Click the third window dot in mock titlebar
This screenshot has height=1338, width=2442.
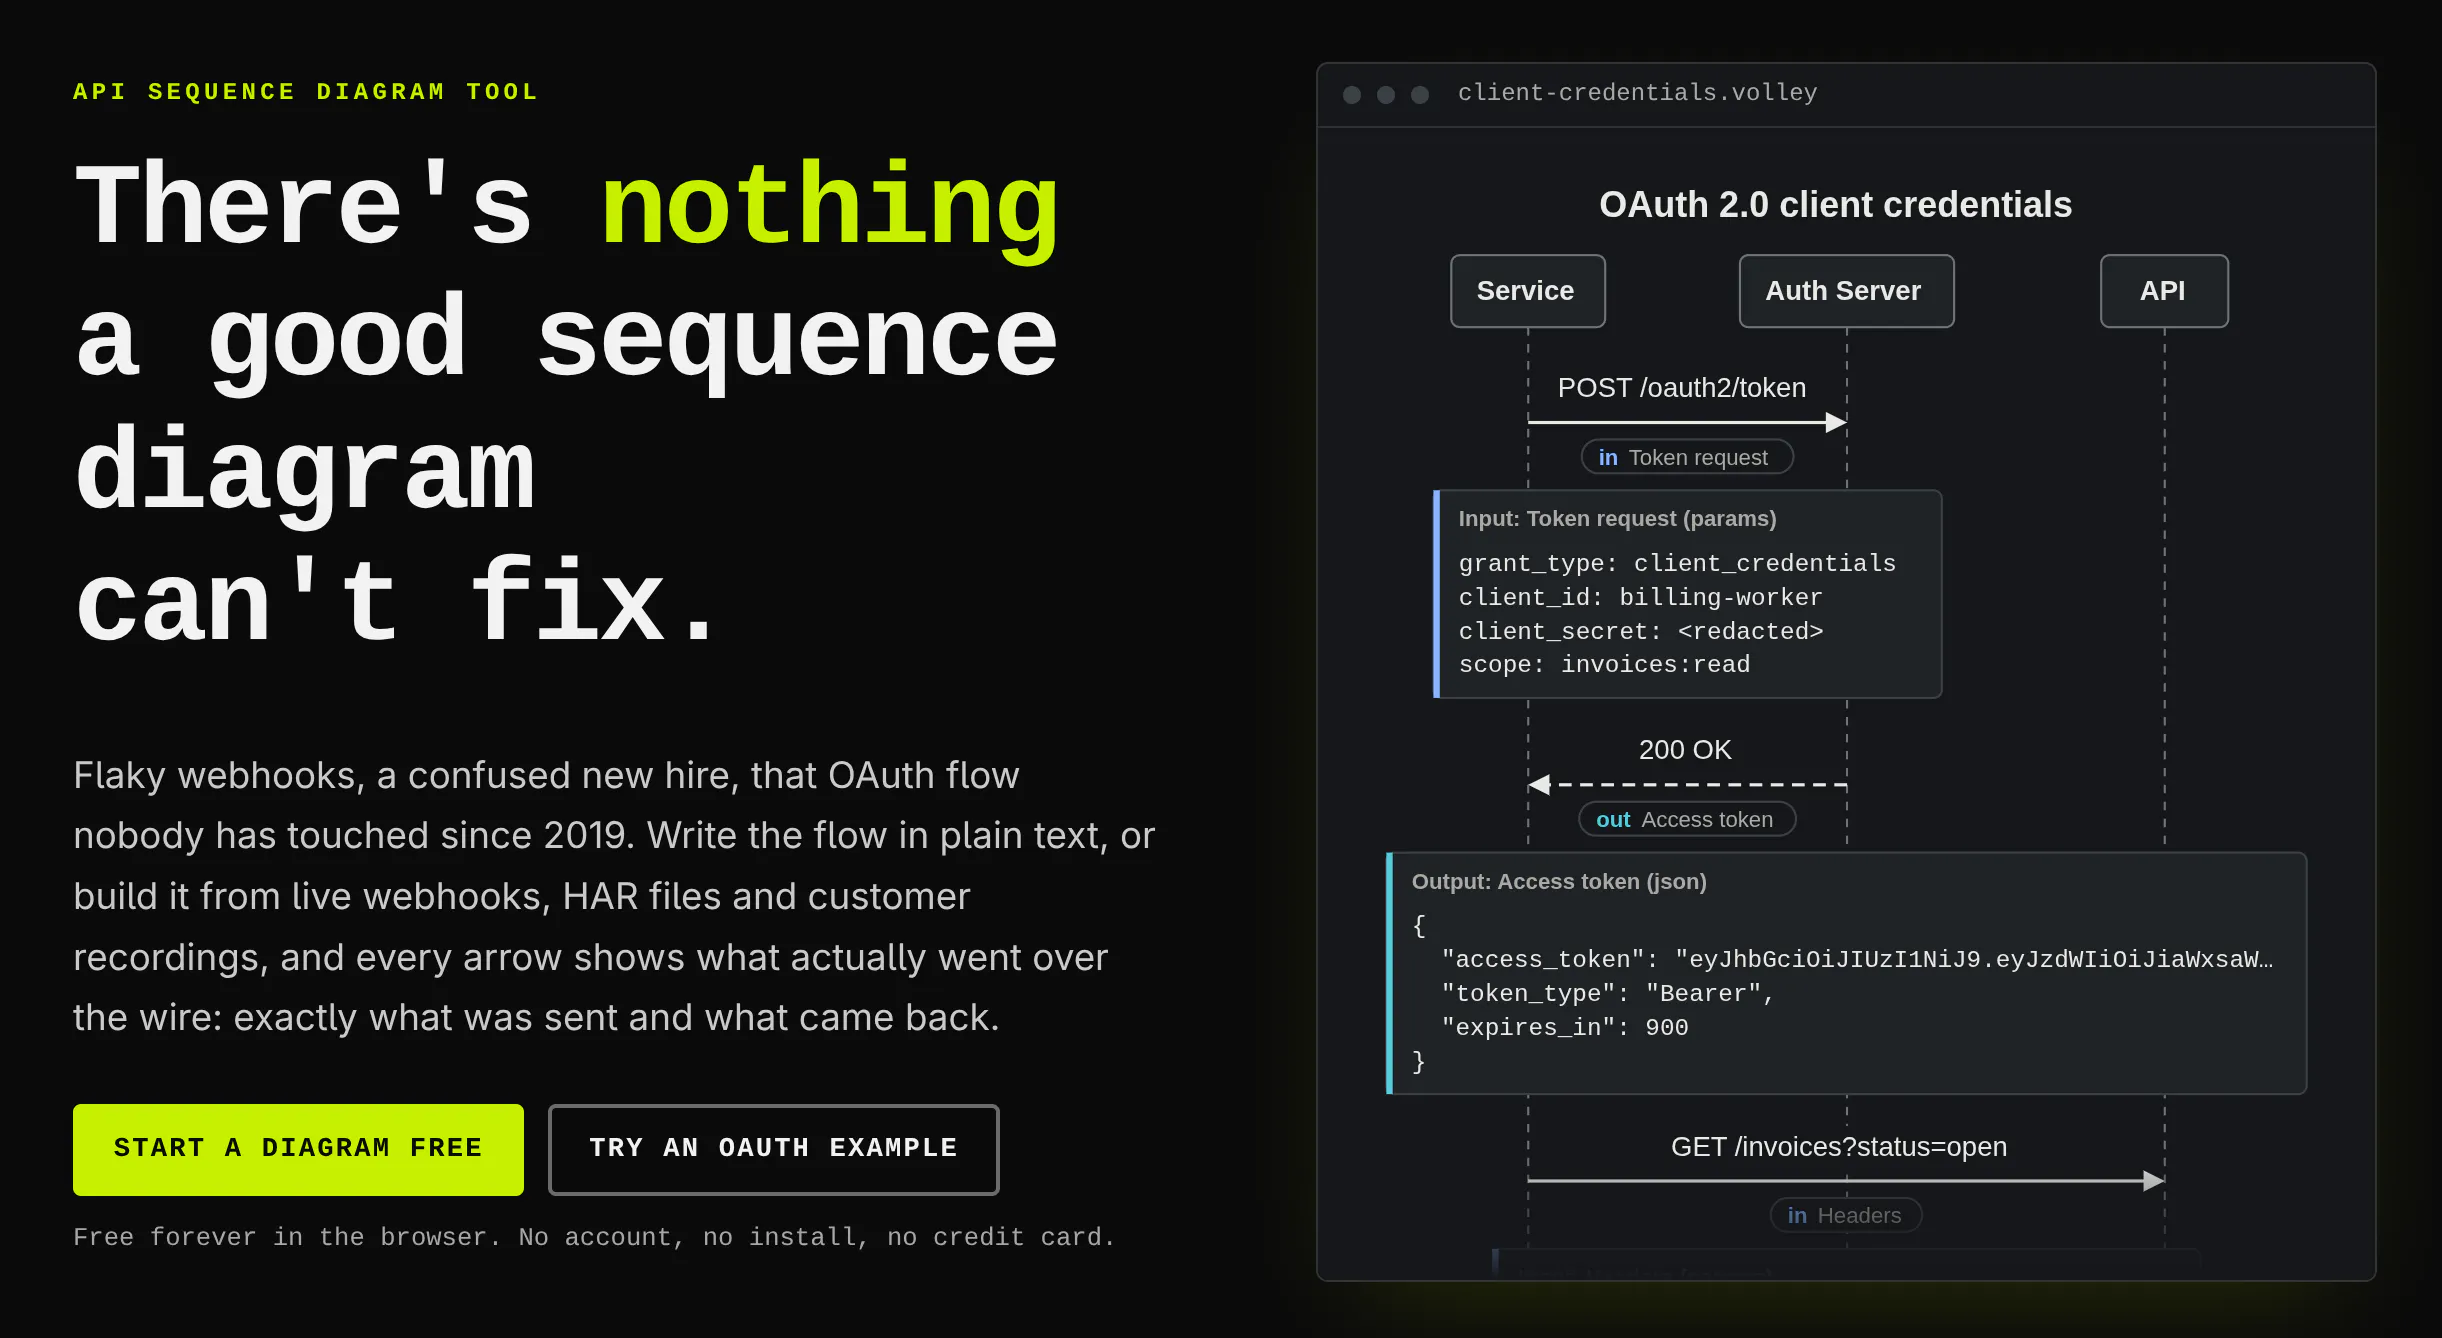[x=1420, y=95]
